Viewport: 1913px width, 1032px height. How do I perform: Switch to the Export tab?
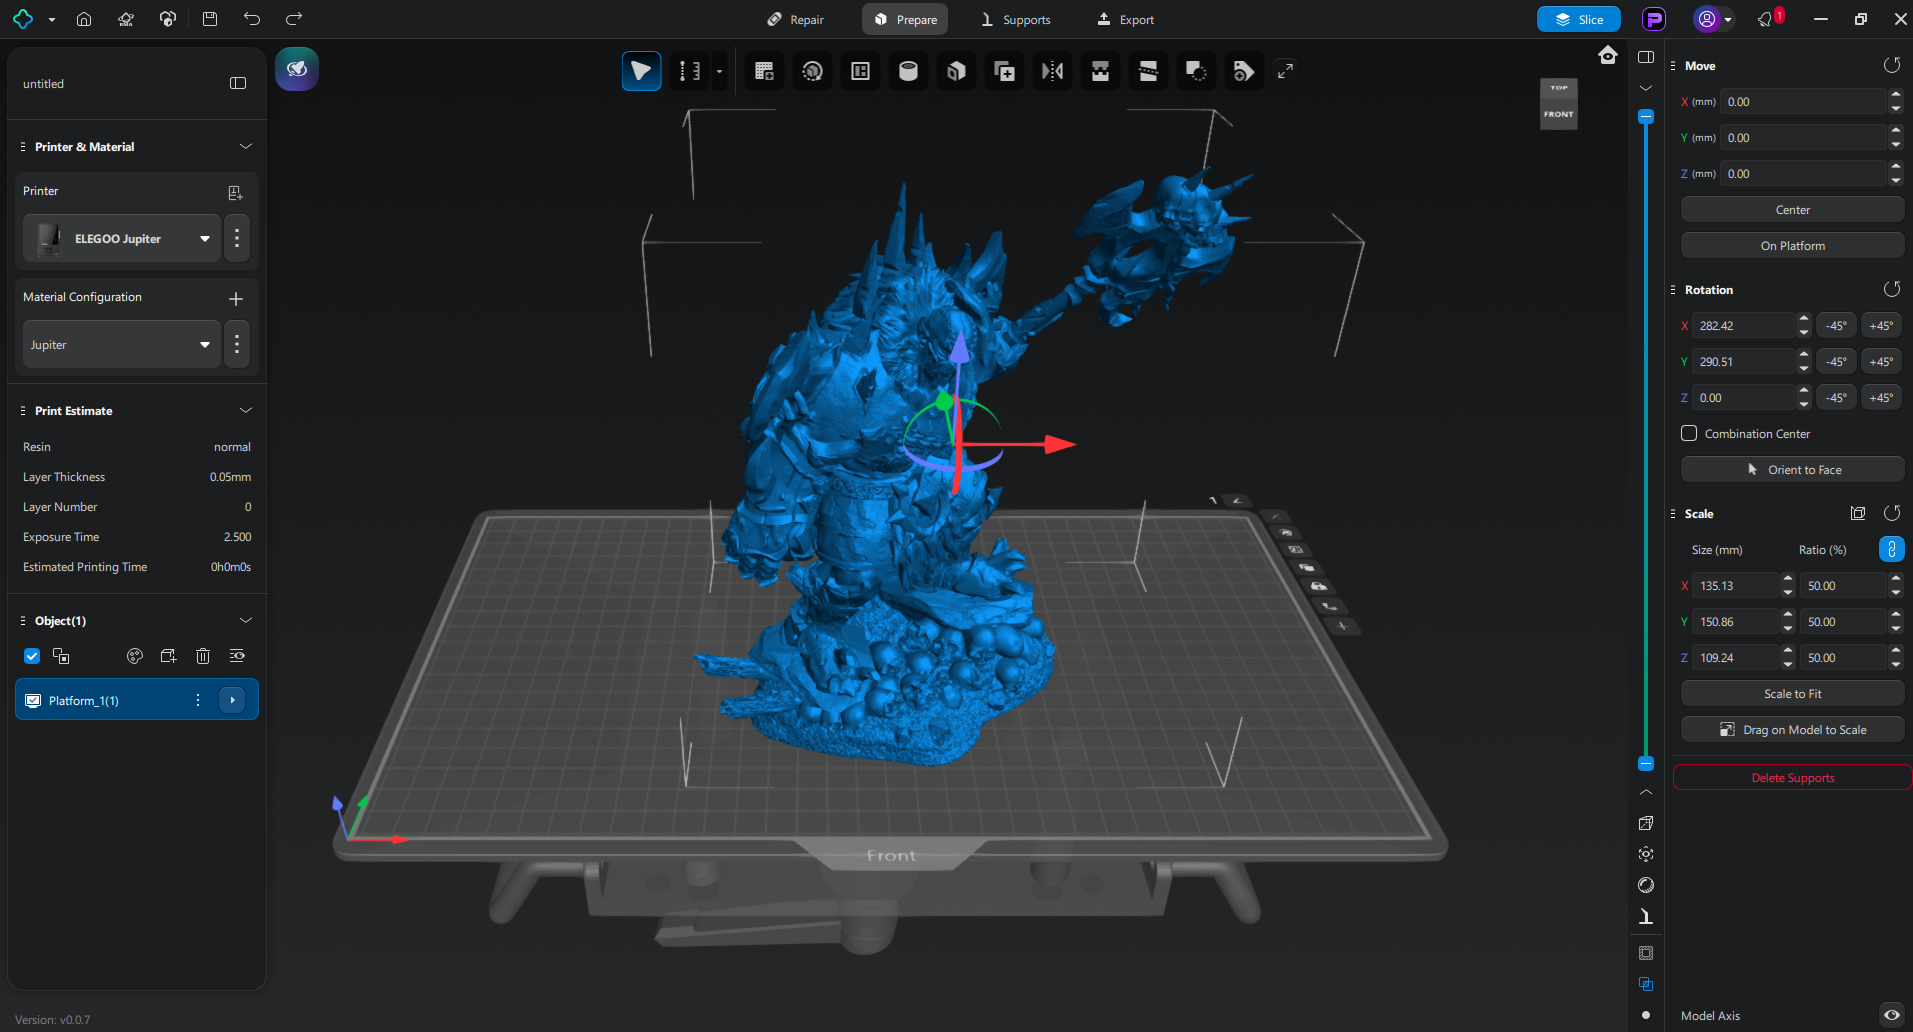[1126, 20]
